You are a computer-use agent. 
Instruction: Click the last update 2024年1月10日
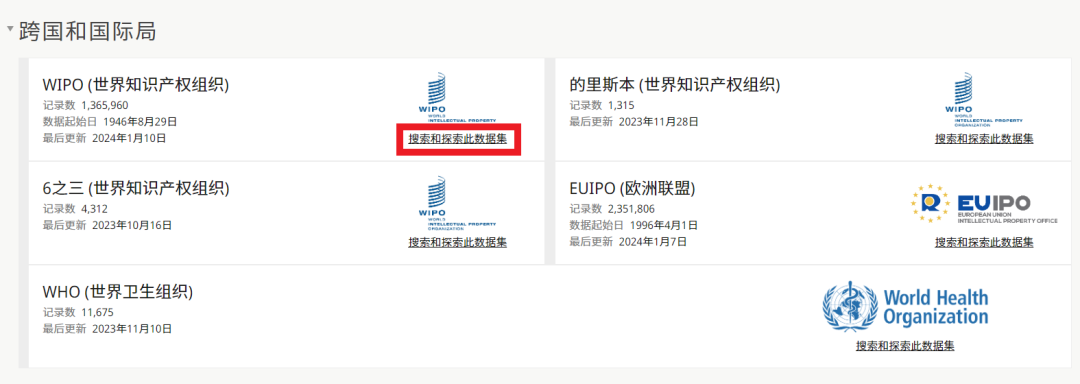pyautogui.click(x=129, y=138)
